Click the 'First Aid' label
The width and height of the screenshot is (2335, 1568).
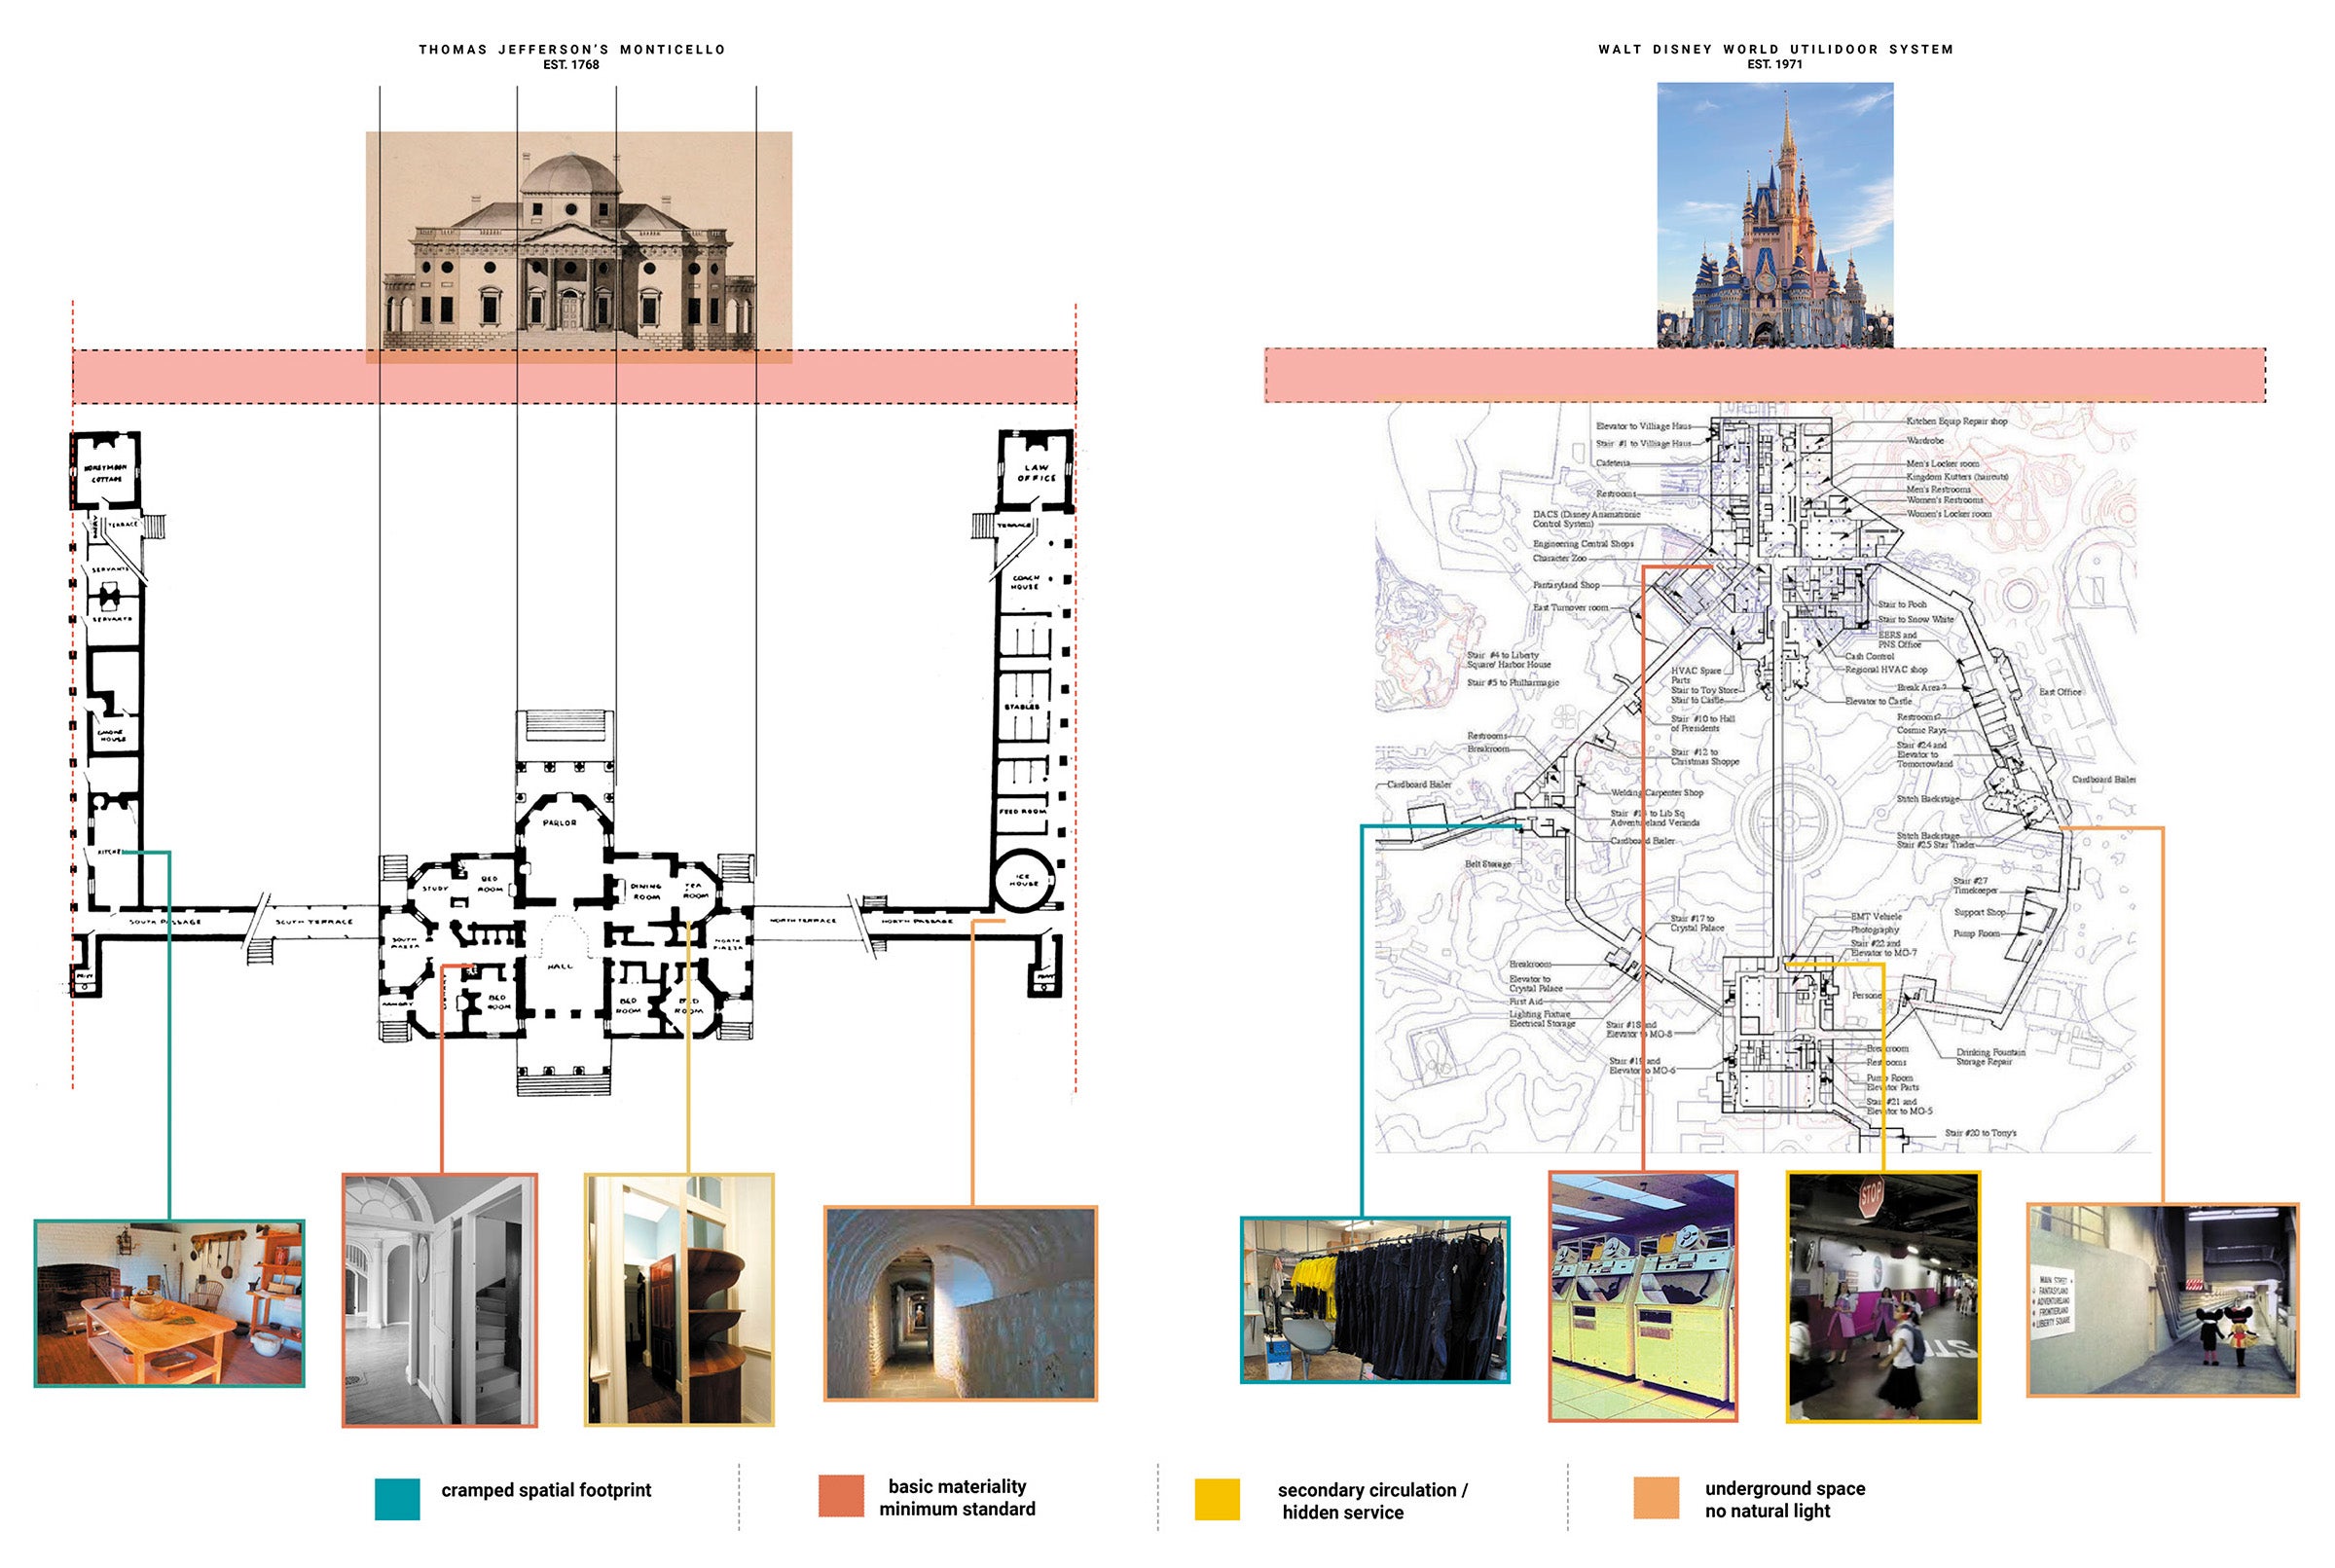pos(1526,1001)
